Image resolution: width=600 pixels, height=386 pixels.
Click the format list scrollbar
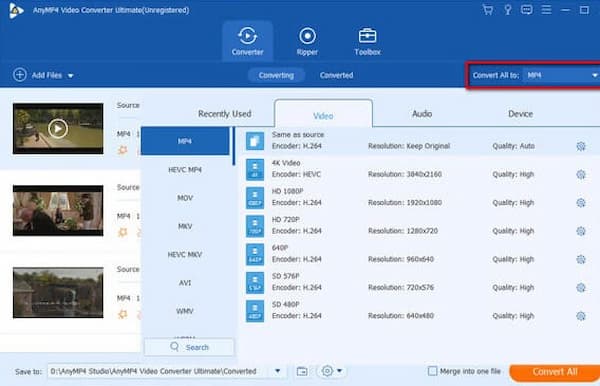[233, 146]
